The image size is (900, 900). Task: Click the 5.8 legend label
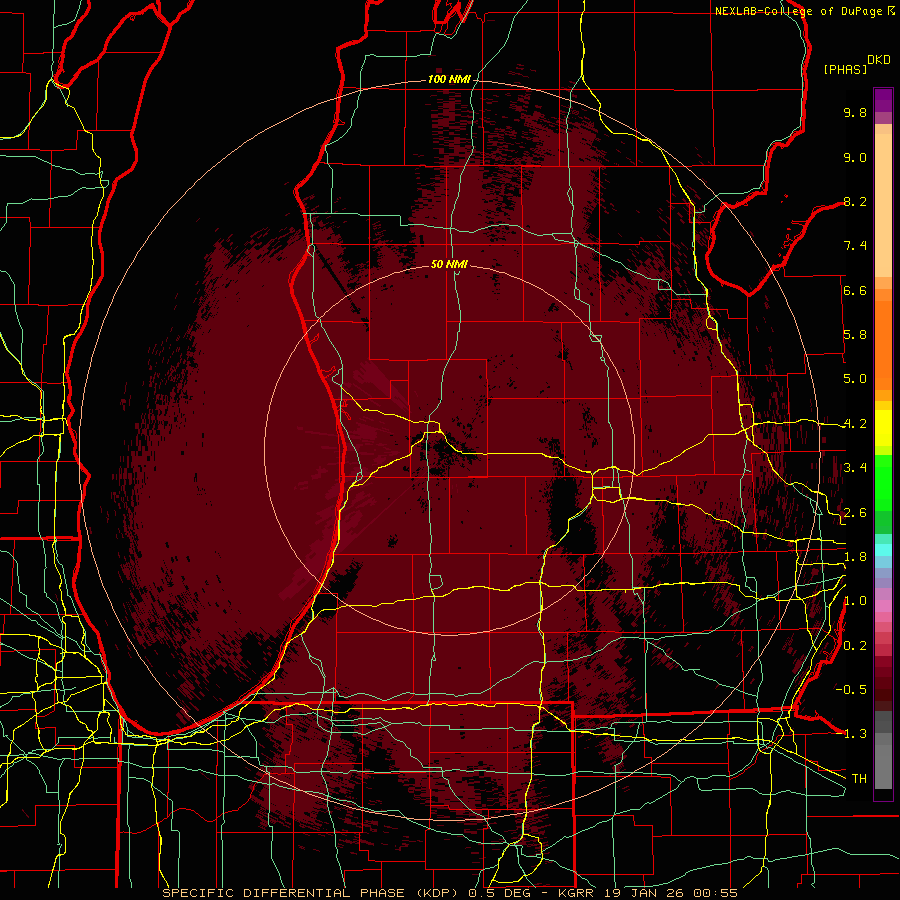[855, 335]
